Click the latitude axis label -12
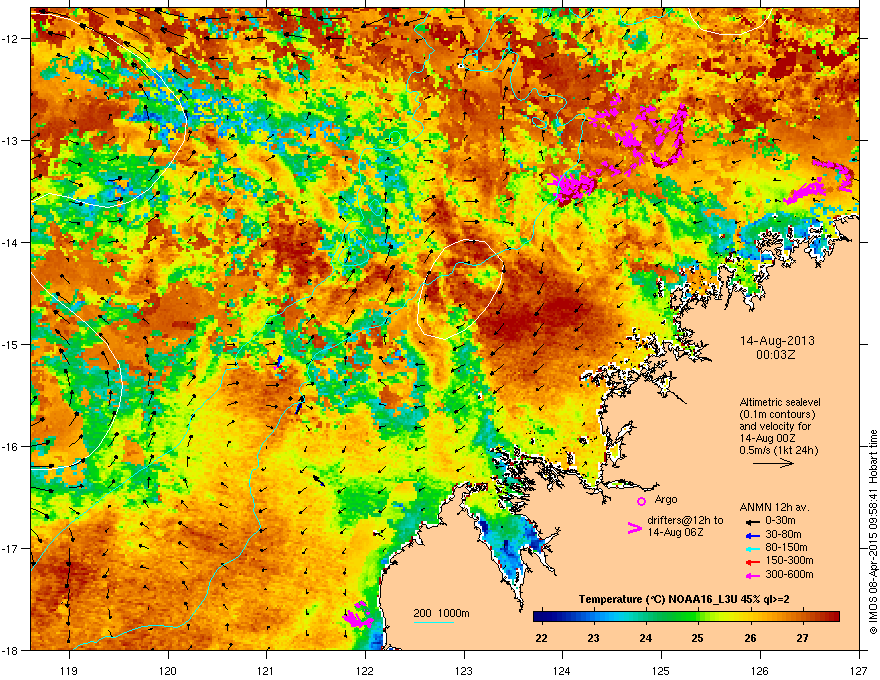Viewport: 880px width, 680px height. click(x=11, y=39)
